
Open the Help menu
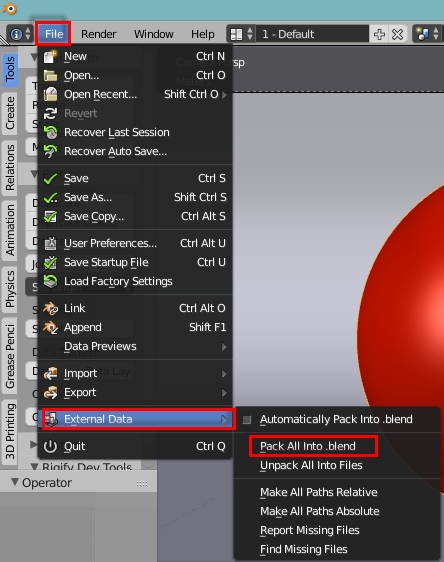(x=203, y=34)
